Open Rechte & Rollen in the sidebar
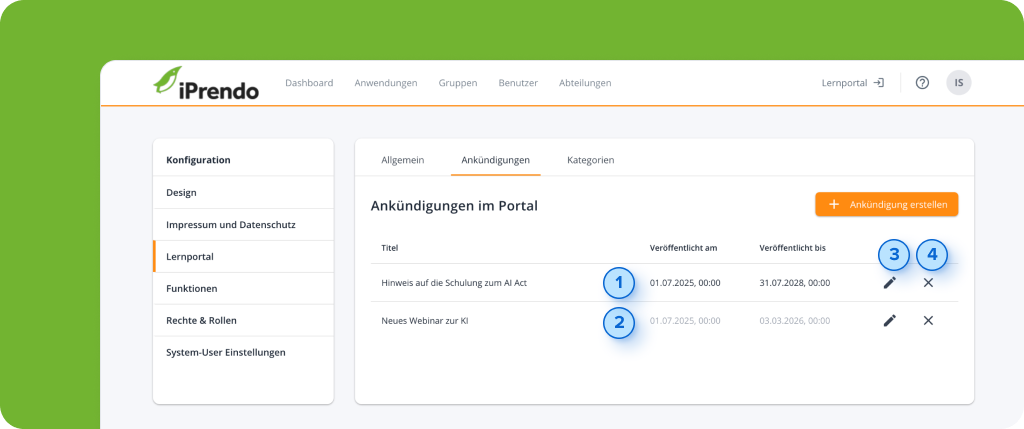Screen dimensions: 1024x429 (201, 320)
